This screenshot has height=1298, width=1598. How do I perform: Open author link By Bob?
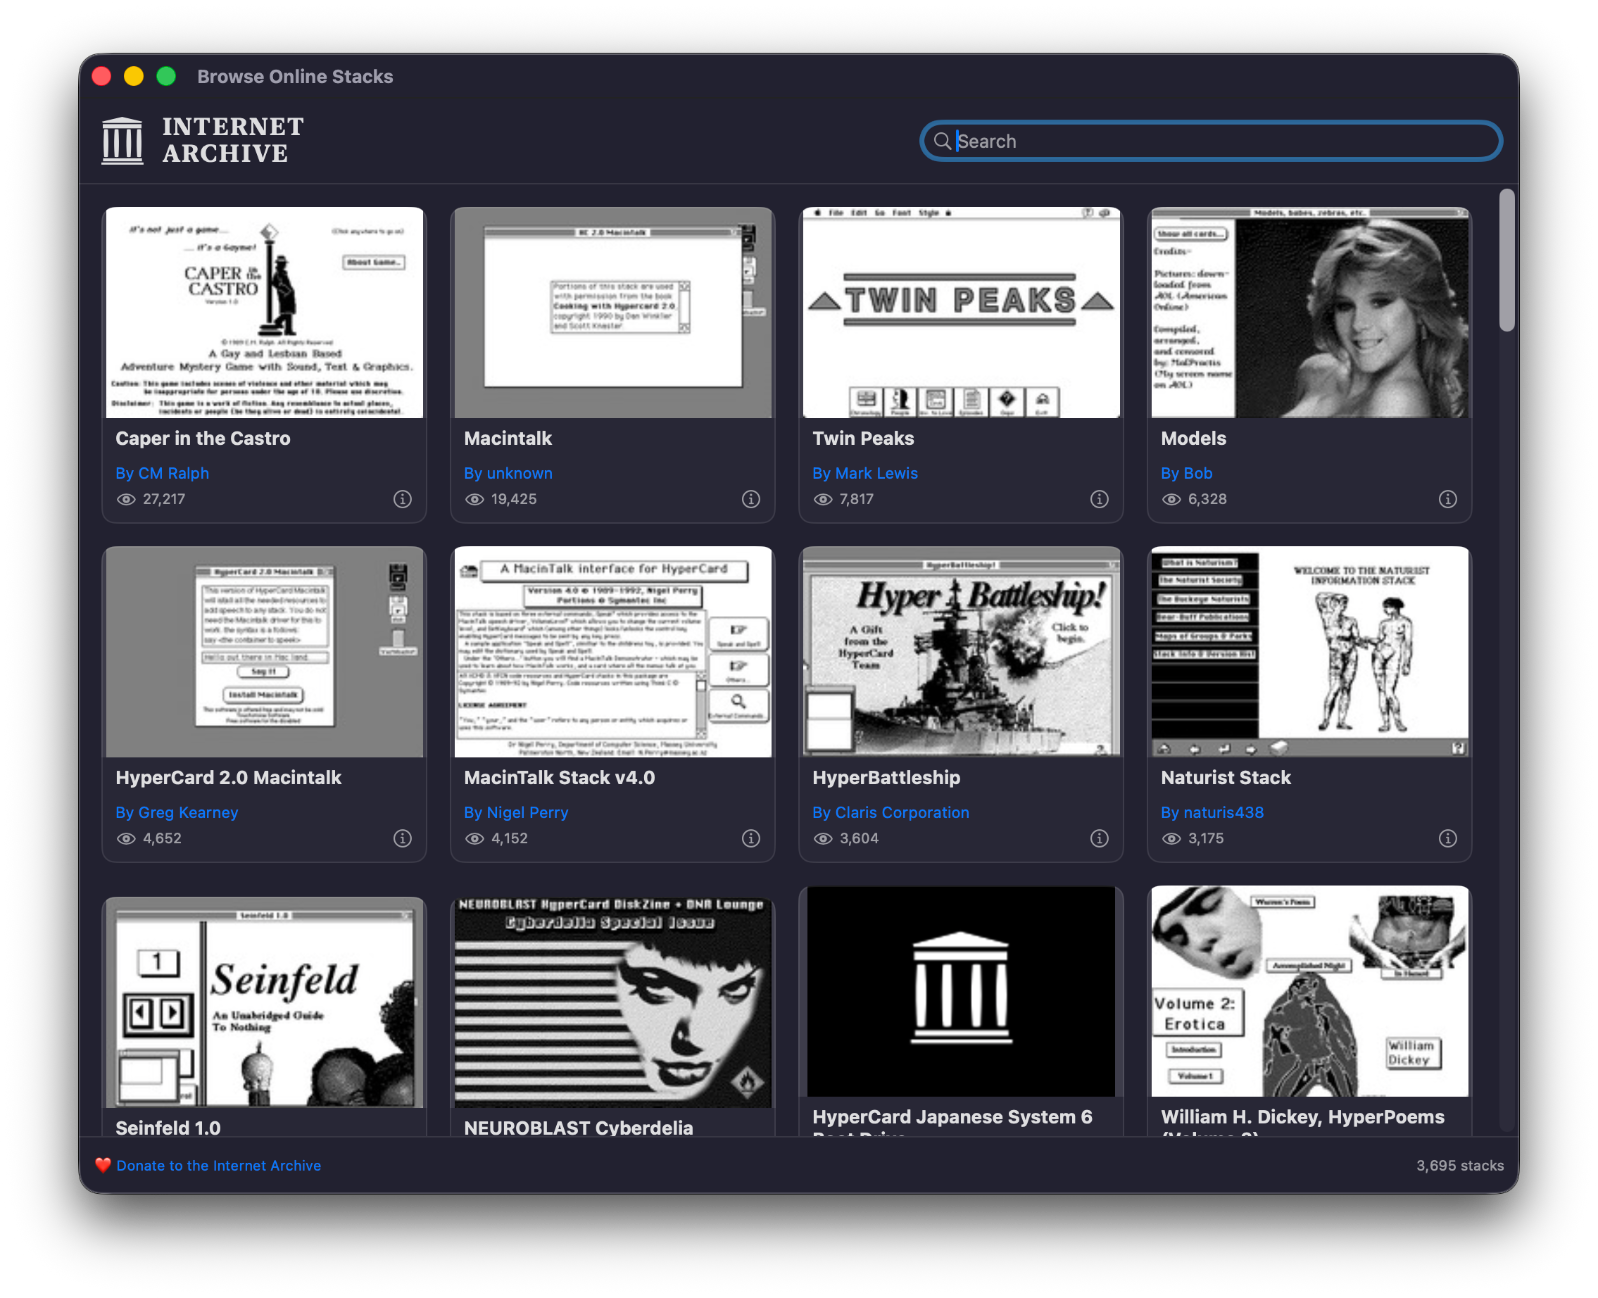pyautogui.click(x=1186, y=473)
